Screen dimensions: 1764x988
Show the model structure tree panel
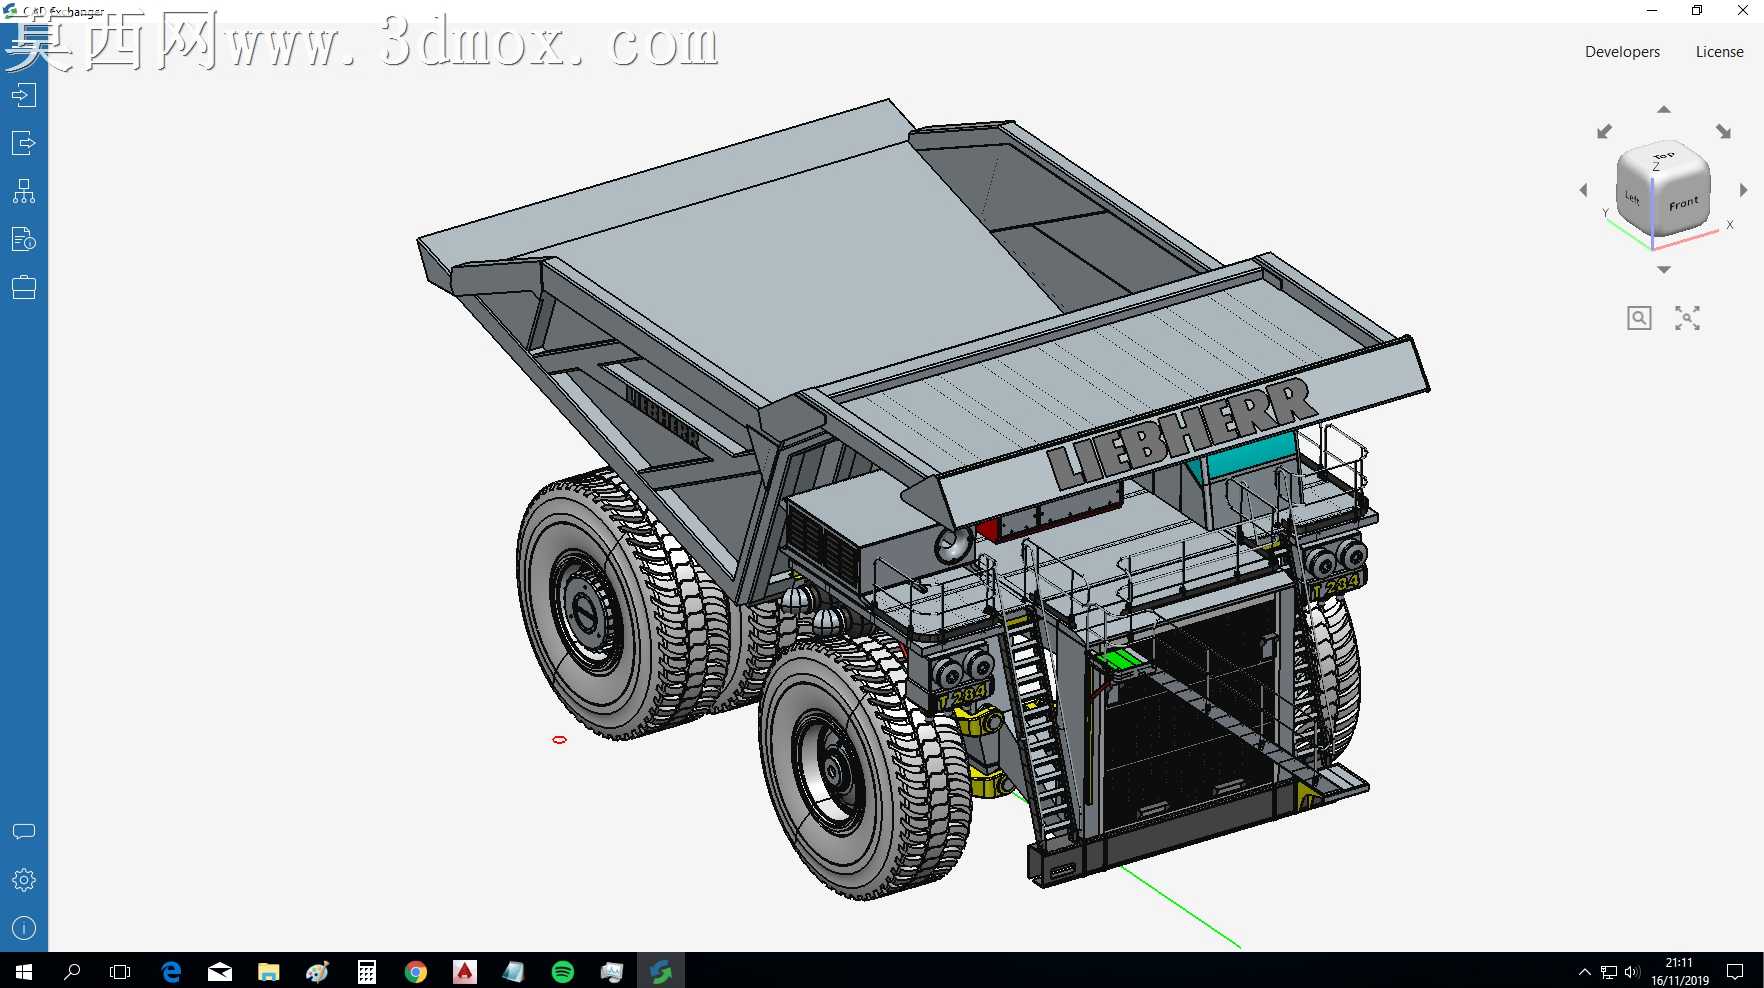coord(24,191)
